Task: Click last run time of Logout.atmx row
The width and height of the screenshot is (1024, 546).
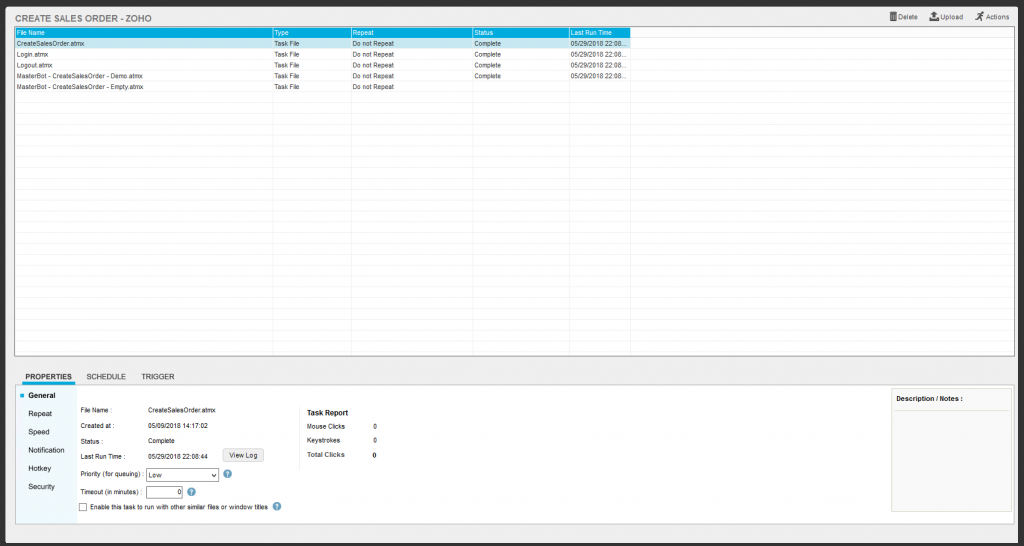Action: [600, 65]
